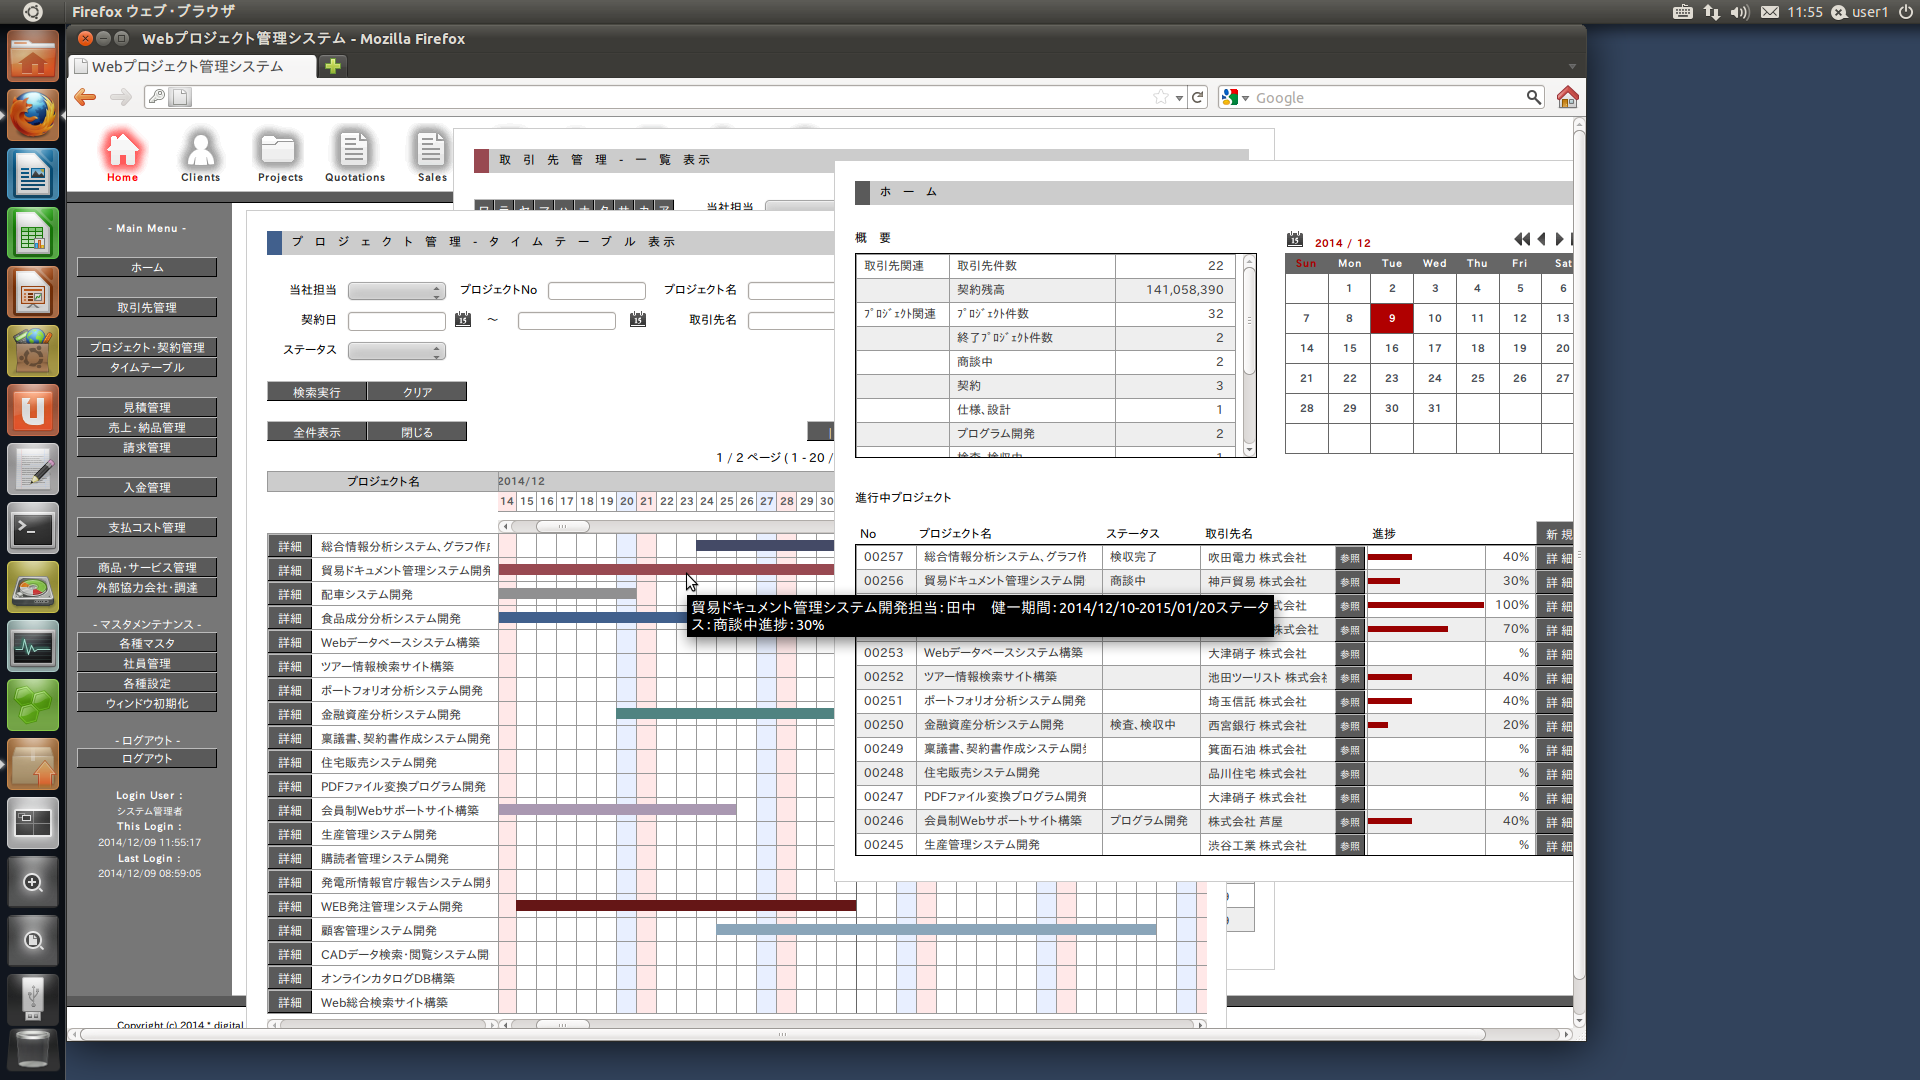
Task: Click the Firefox home button
Action: point(1567,97)
